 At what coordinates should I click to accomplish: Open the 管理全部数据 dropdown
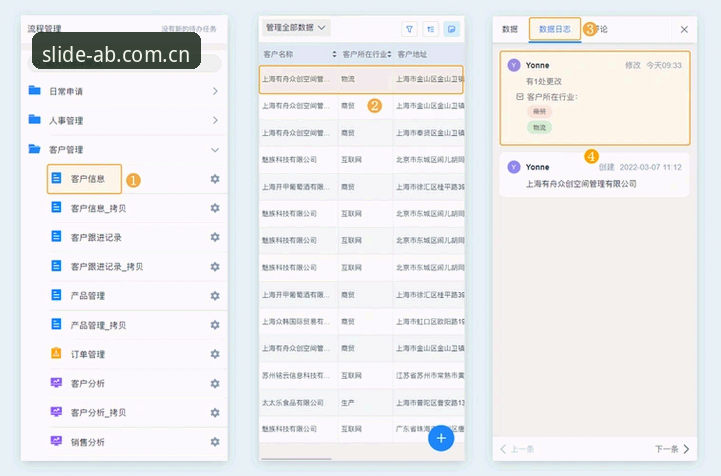coord(296,28)
